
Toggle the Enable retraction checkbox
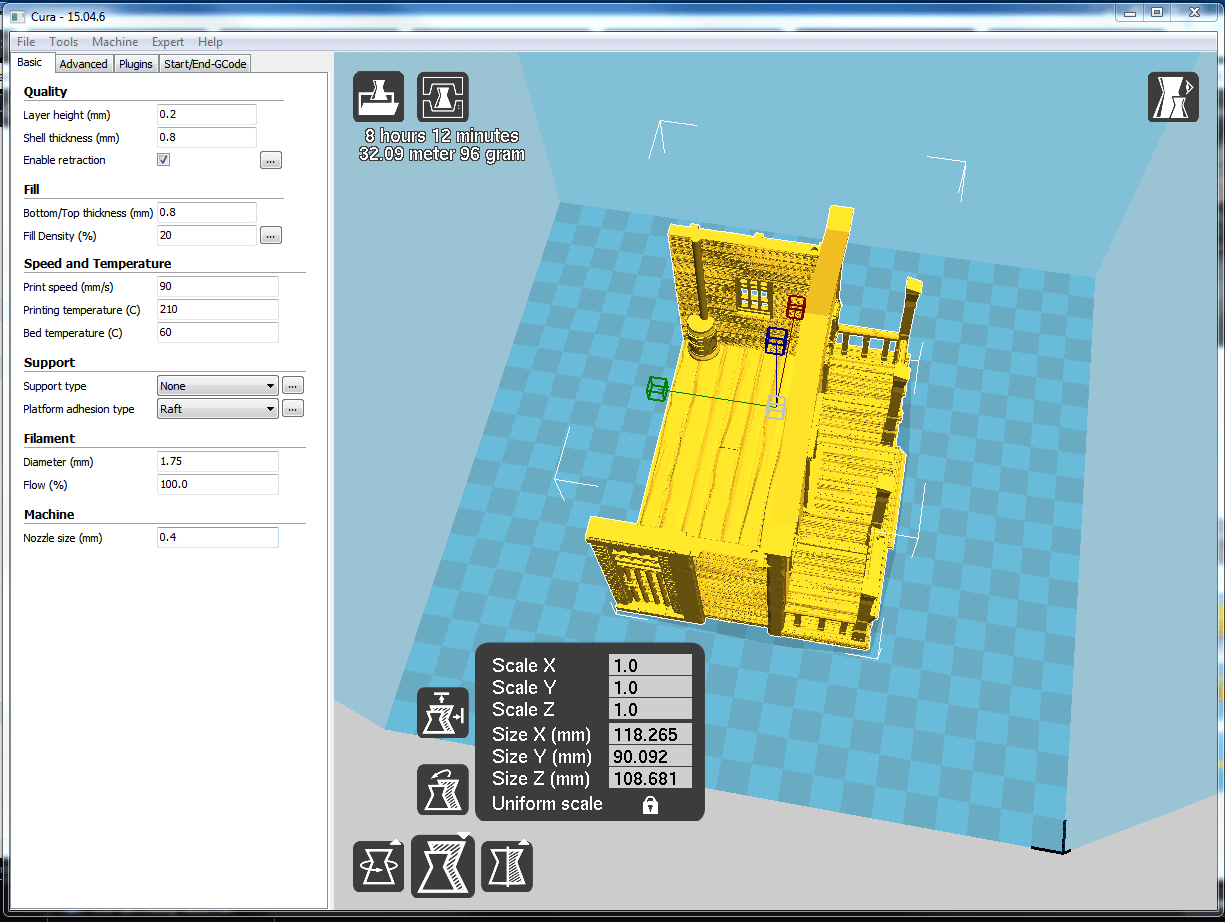click(x=163, y=159)
